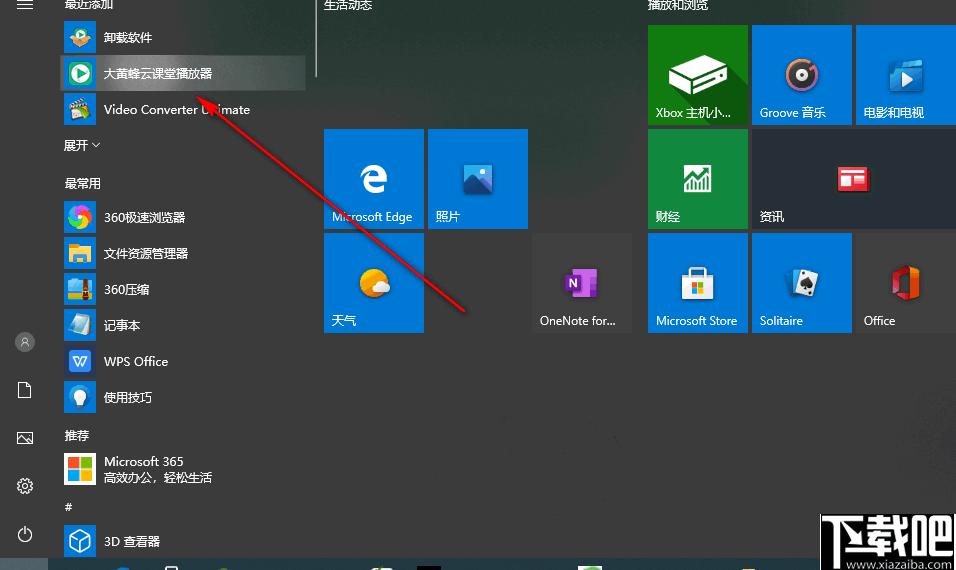The image size is (956, 570).
Task: Open Pictures from the sidebar
Action: pyautogui.click(x=24, y=438)
